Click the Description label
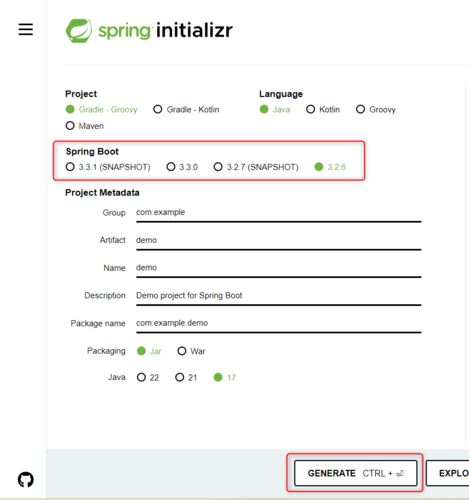 (x=105, y=296)
